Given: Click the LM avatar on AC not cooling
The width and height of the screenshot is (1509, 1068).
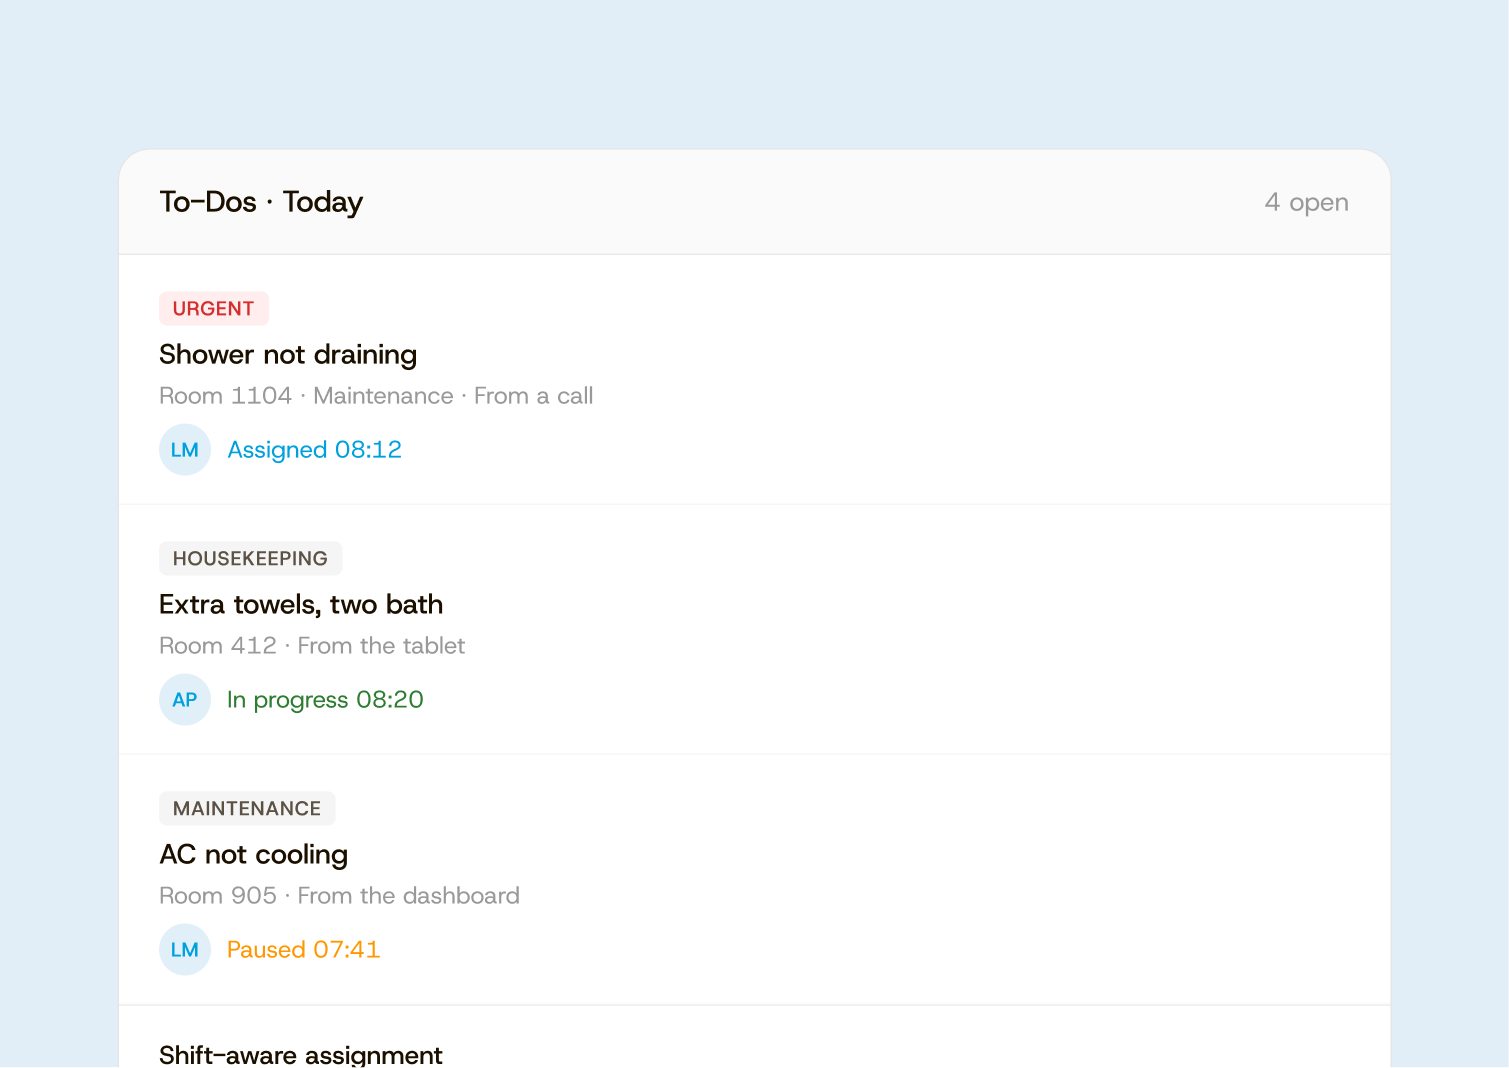Looking at the screenshot, I should click(x=185, y=950).
